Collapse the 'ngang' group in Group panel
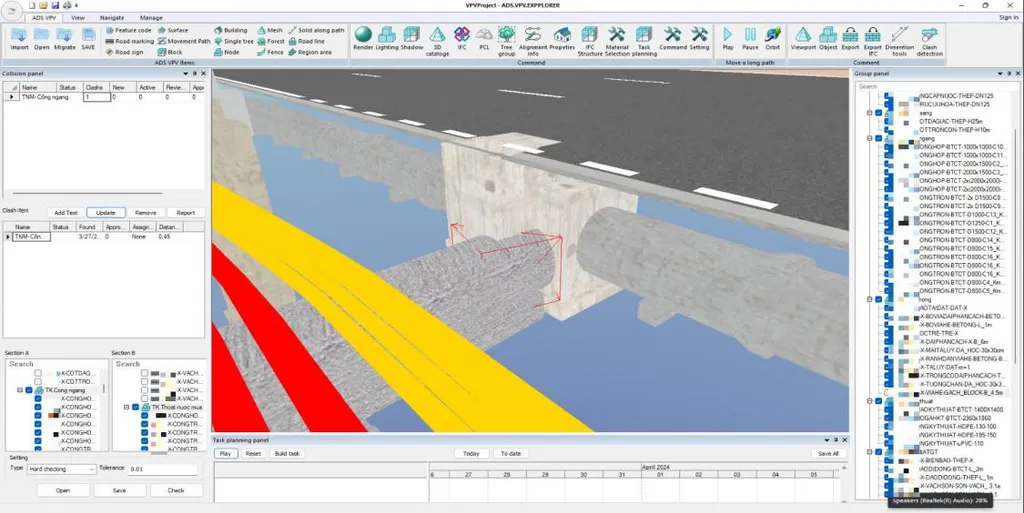This screenshot has width=1024, height=513. 869,138
